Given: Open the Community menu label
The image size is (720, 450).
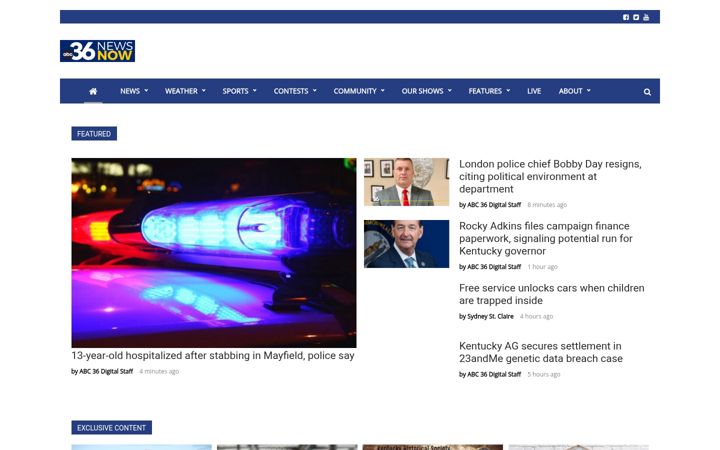Looking at the screenshot, I should pyautogui.click(x=355, y=91).
